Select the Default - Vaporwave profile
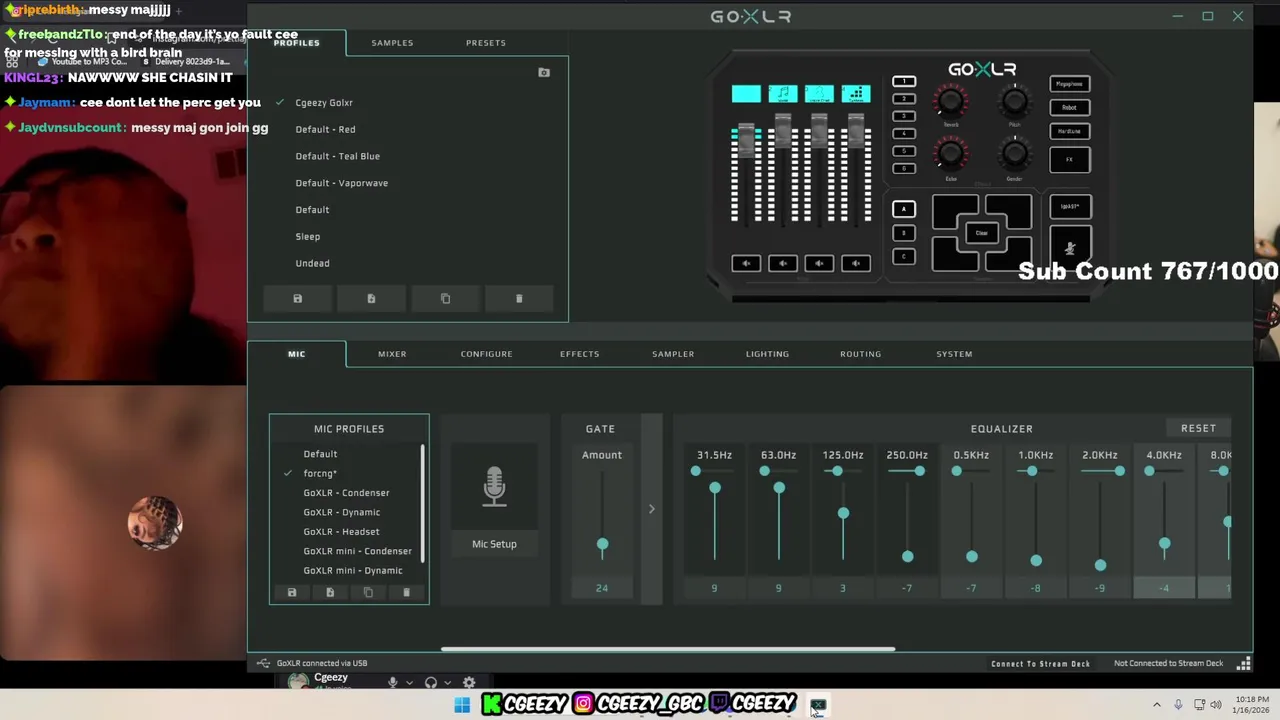The width and height of the screenshot is (1280, 720). tap(341, 183)
